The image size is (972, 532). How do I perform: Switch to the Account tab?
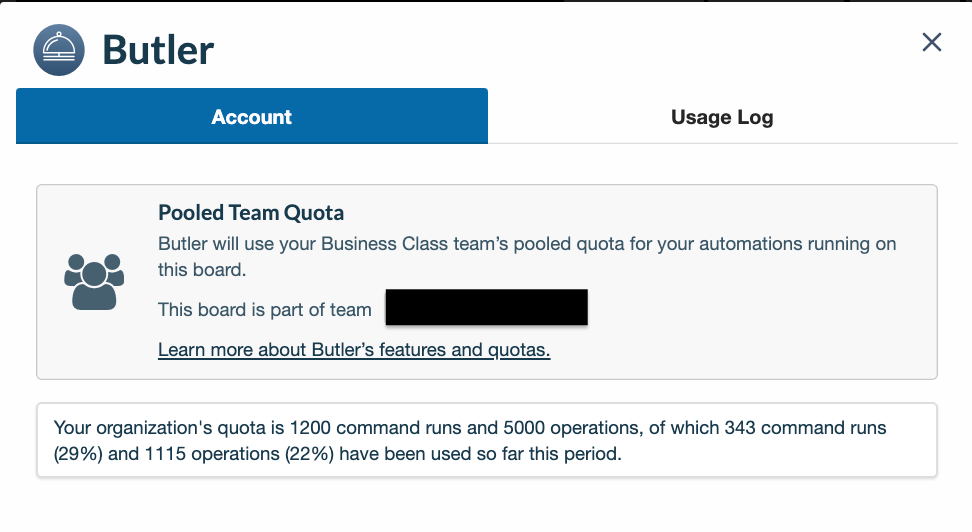point(252,116)
